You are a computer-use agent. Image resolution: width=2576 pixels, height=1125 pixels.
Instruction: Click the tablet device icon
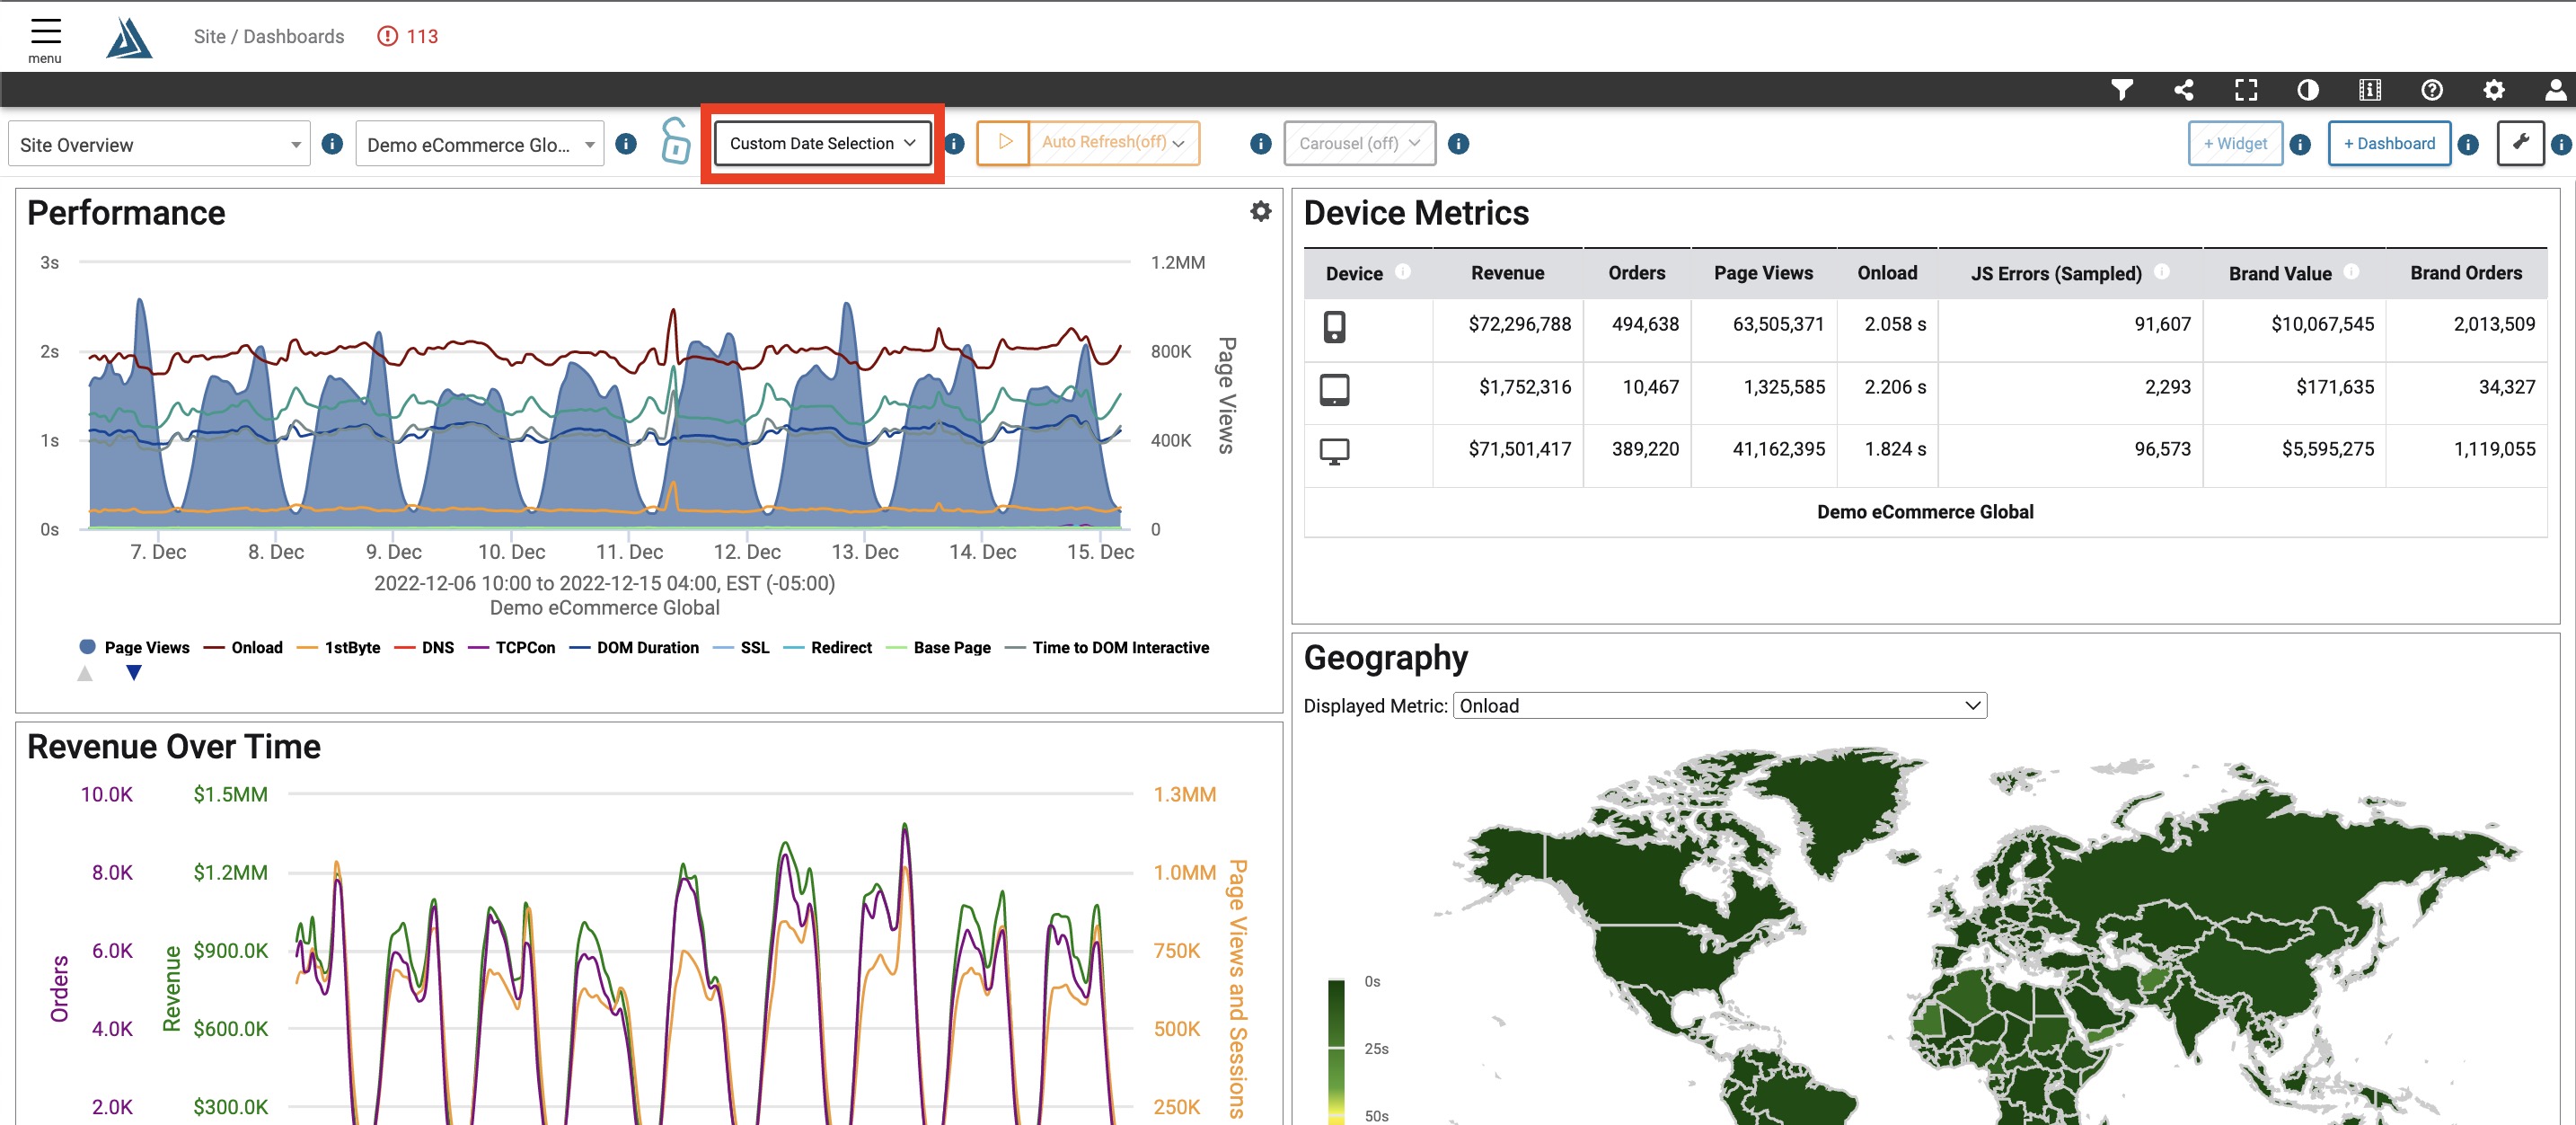coord(1334,389)
